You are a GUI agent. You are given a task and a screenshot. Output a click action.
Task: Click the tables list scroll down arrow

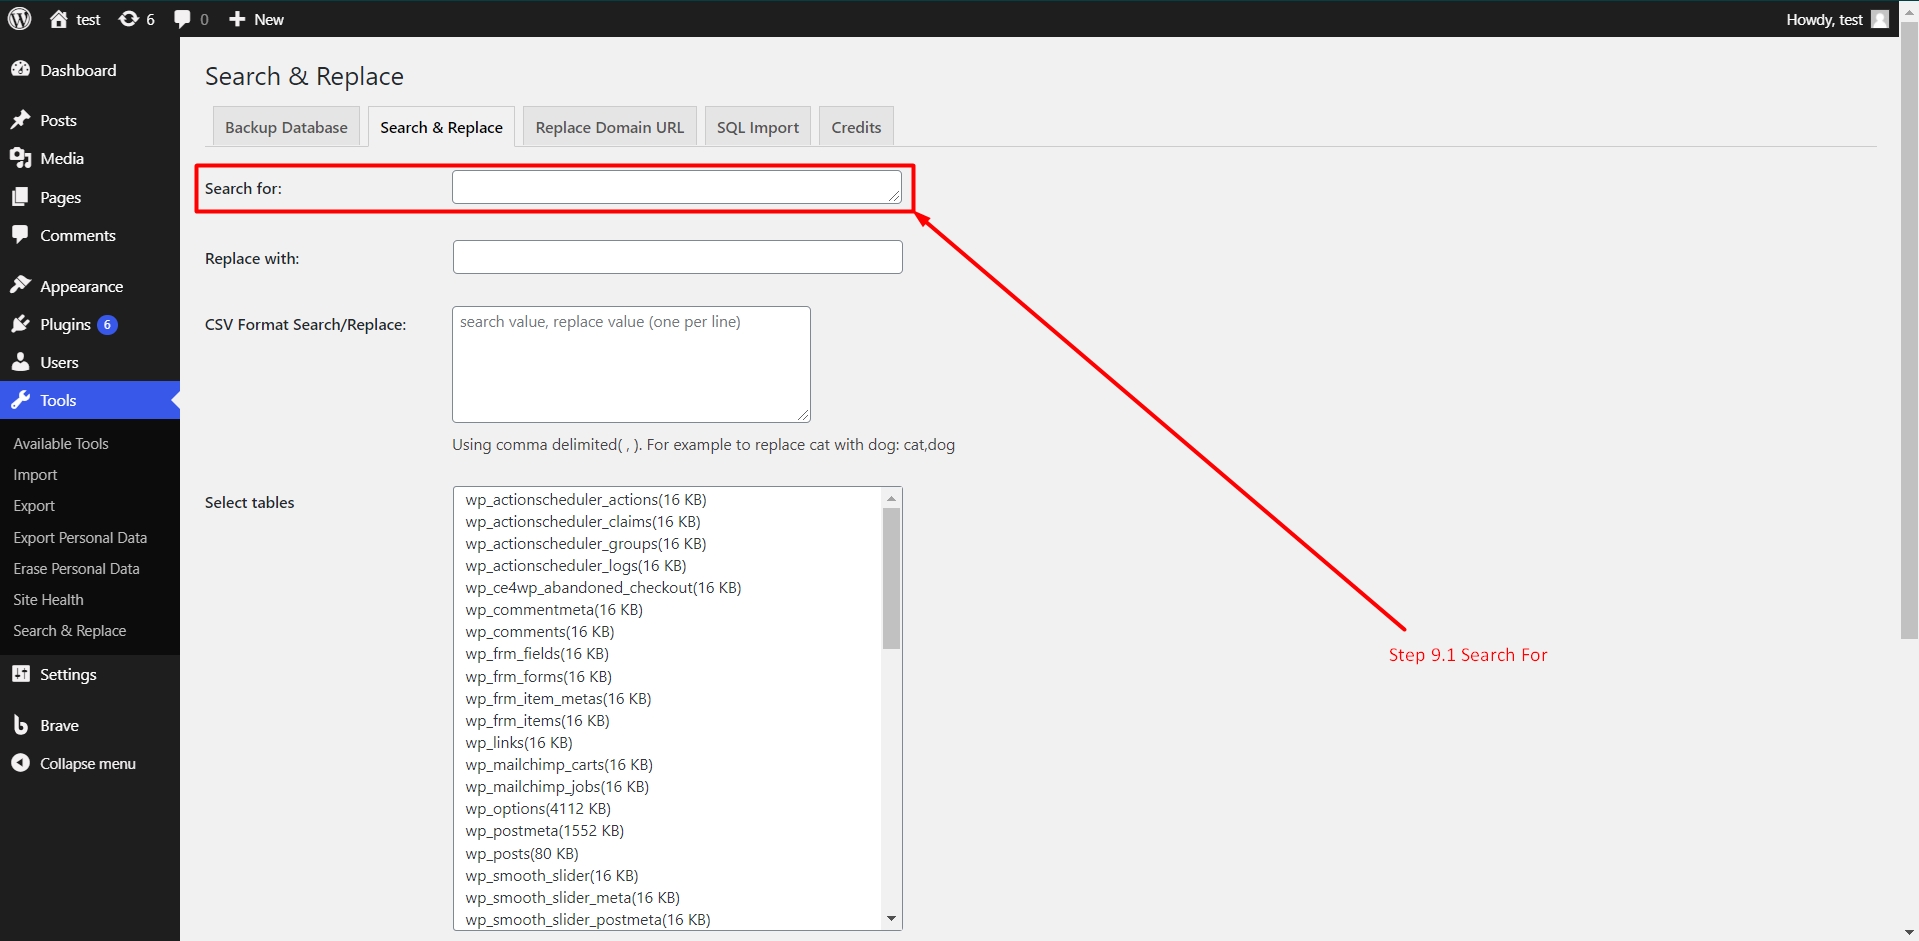coord(891,919)
